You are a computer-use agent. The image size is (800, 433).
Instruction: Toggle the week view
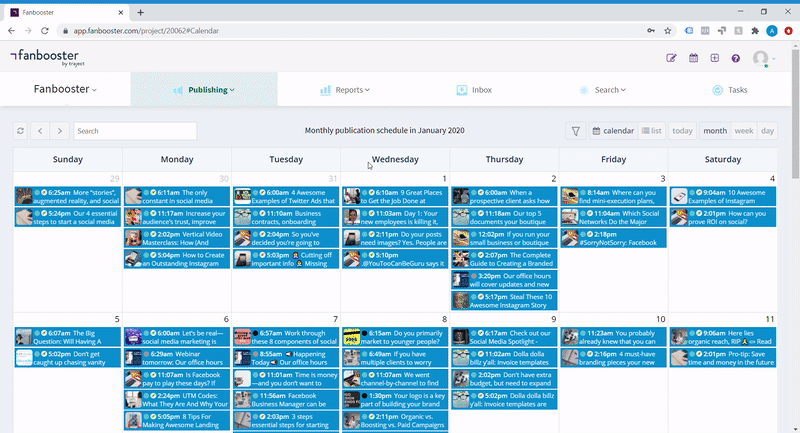pyautogui.click(x=743, y=131)
